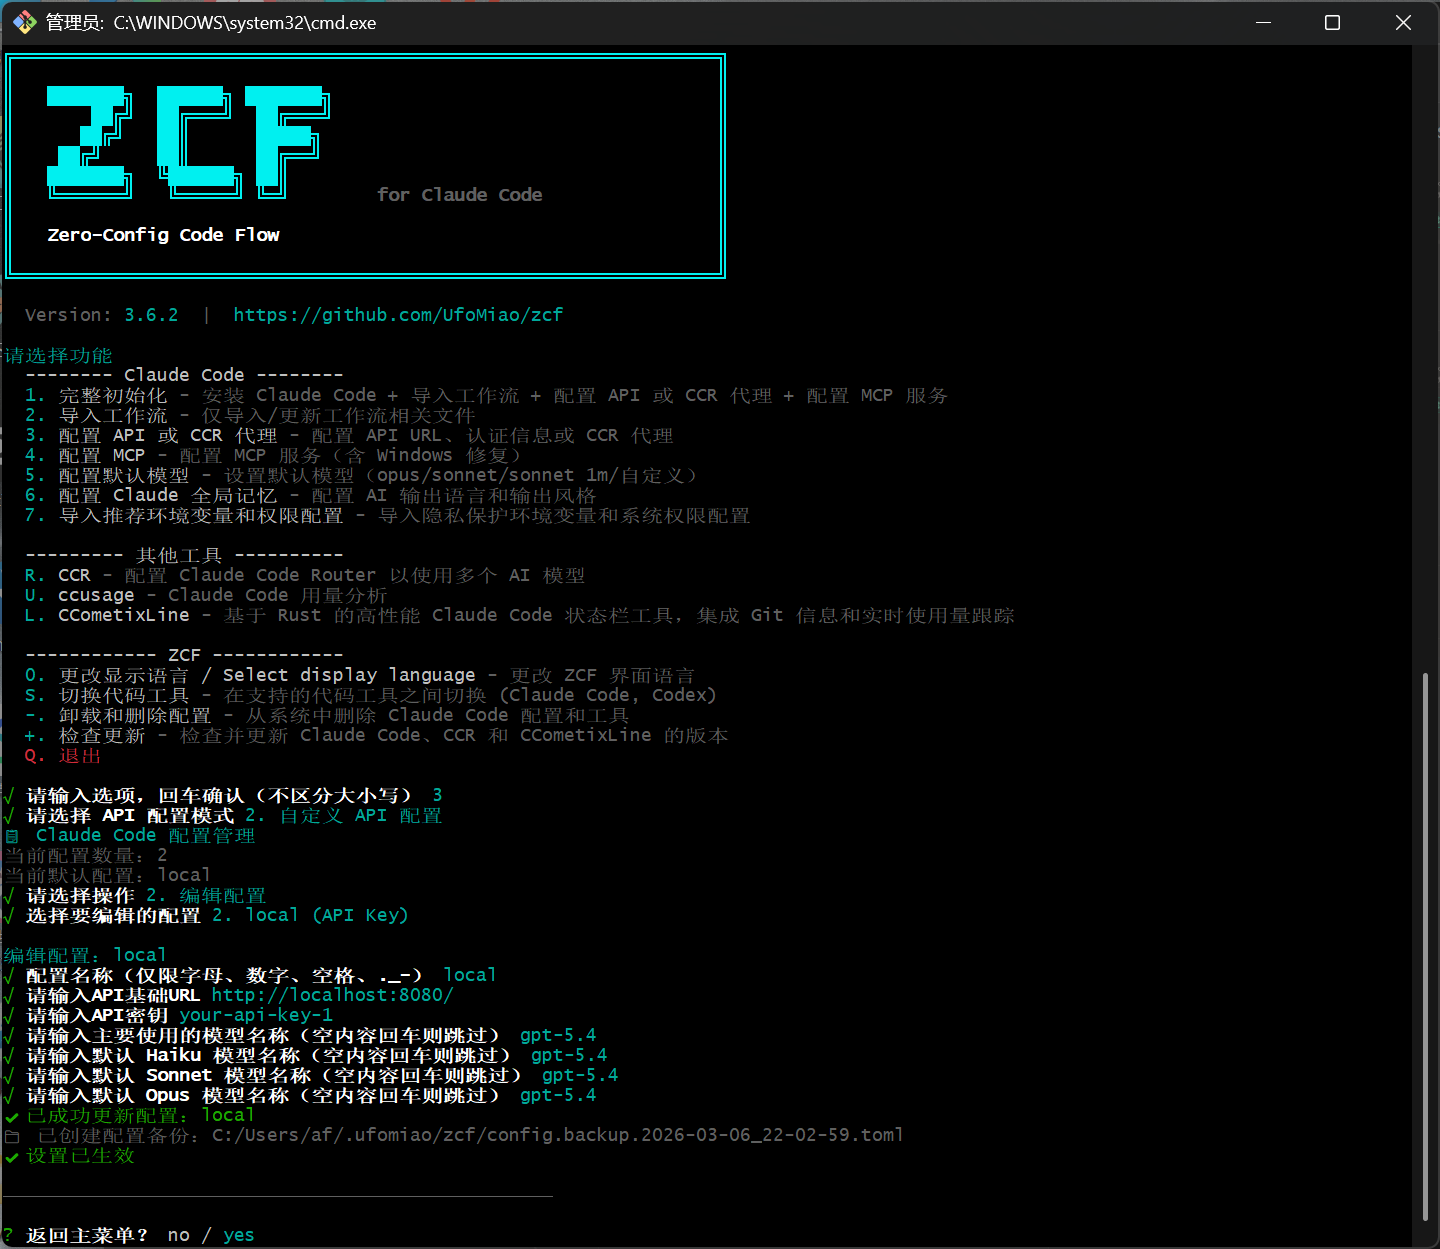Select 'no' in the 返回主菜单 prompt
Screen dimensions: 1440x1249
point(179,1235)
